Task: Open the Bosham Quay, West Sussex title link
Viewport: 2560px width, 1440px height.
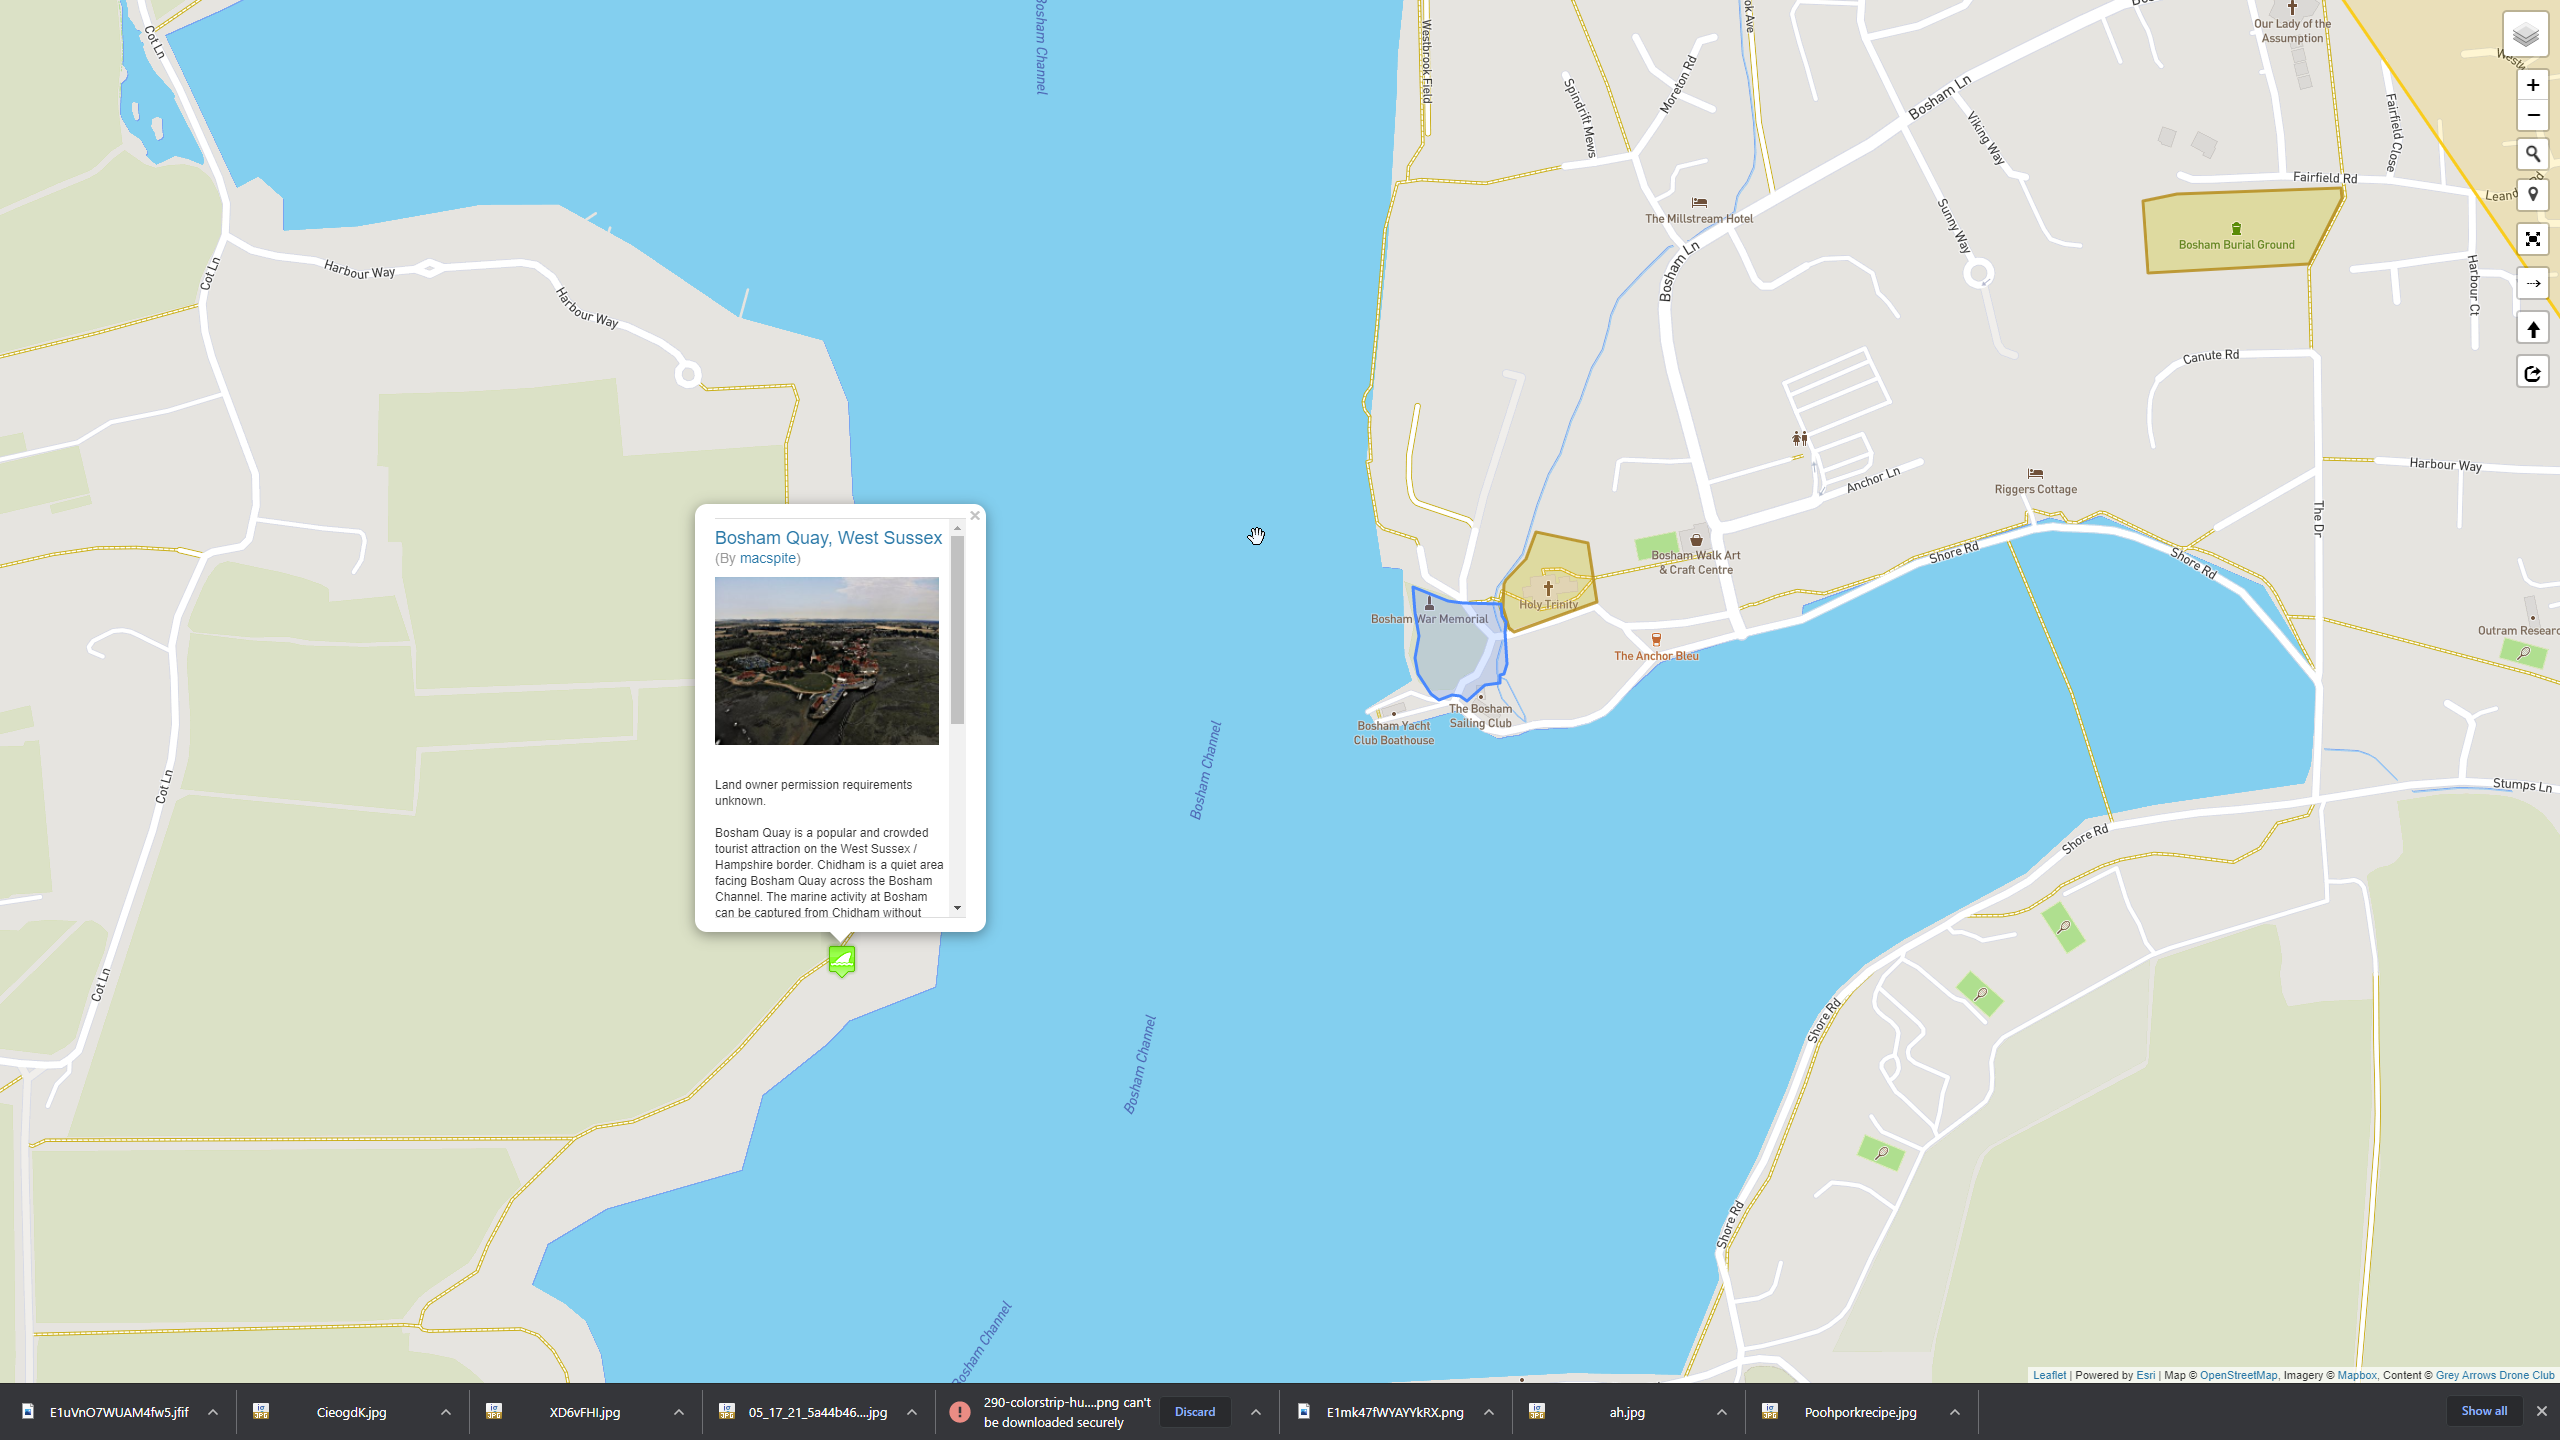Action: click(828, 538)
